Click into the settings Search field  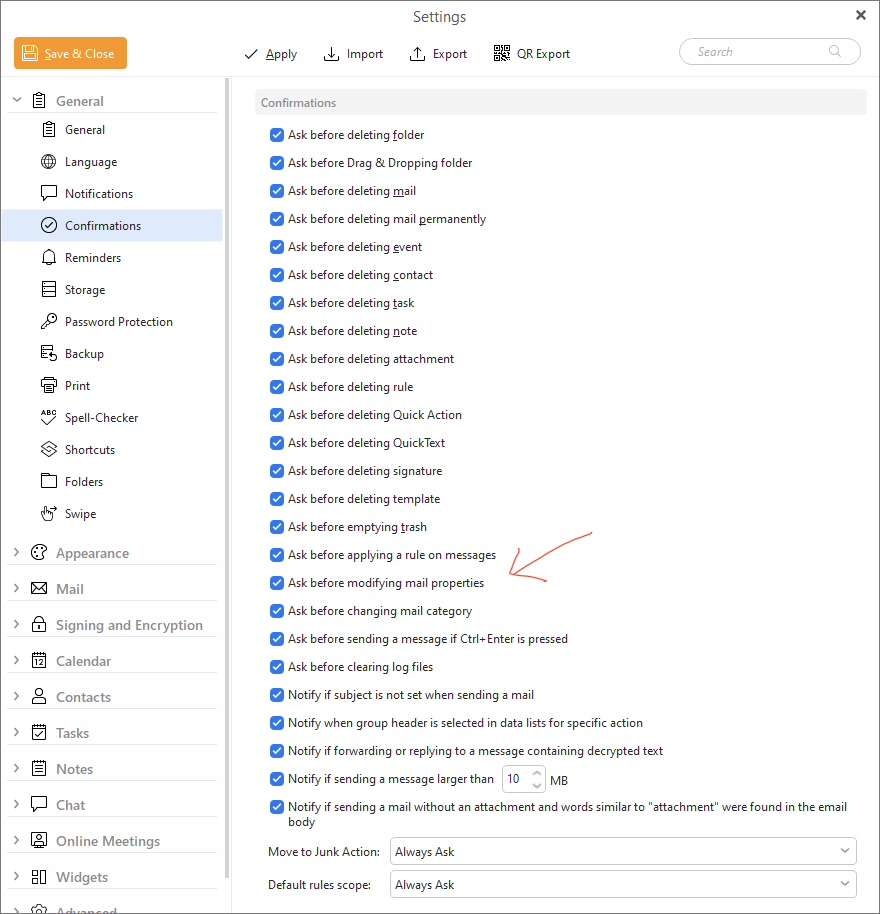tap(760, 52)
